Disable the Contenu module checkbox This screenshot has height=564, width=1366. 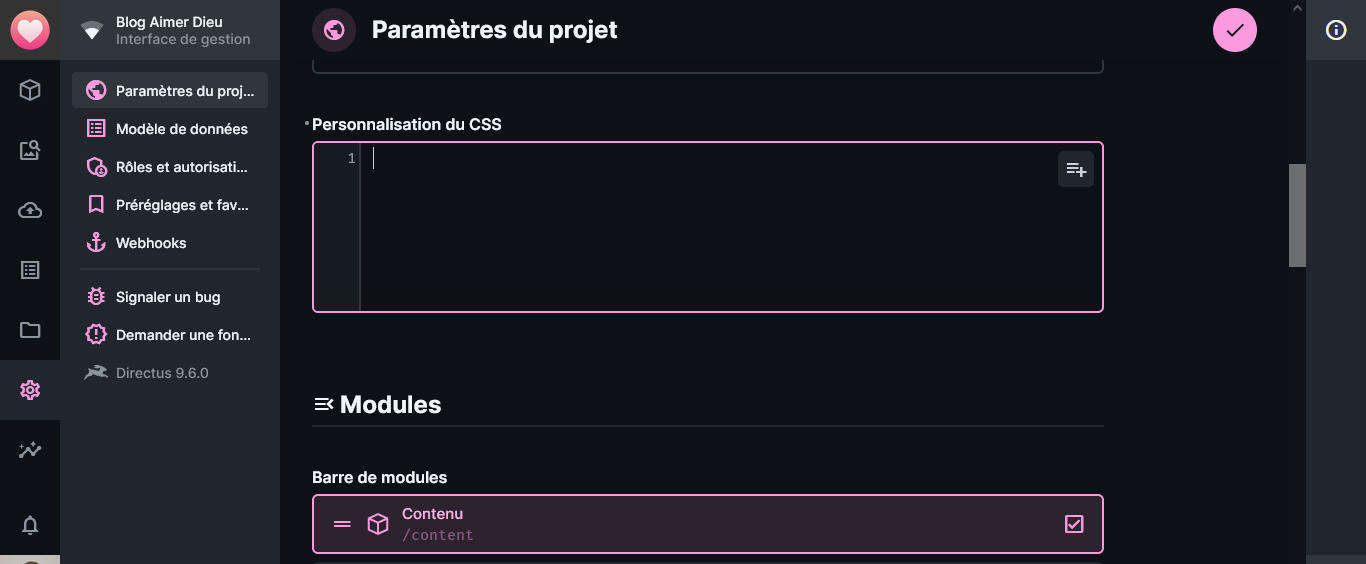1074,524
